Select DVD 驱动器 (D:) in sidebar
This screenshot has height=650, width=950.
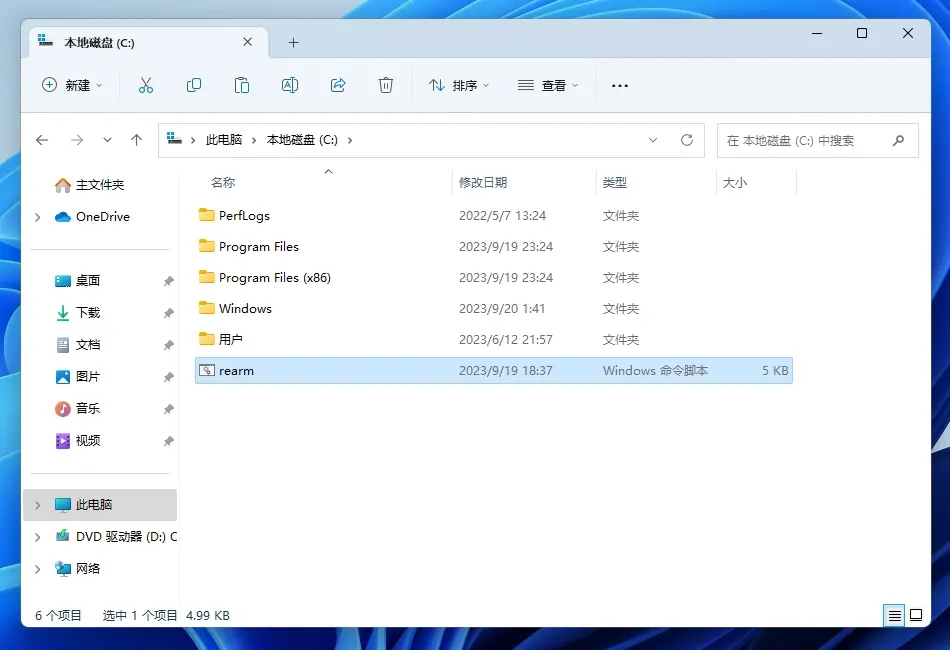click(x=115, y=537)
